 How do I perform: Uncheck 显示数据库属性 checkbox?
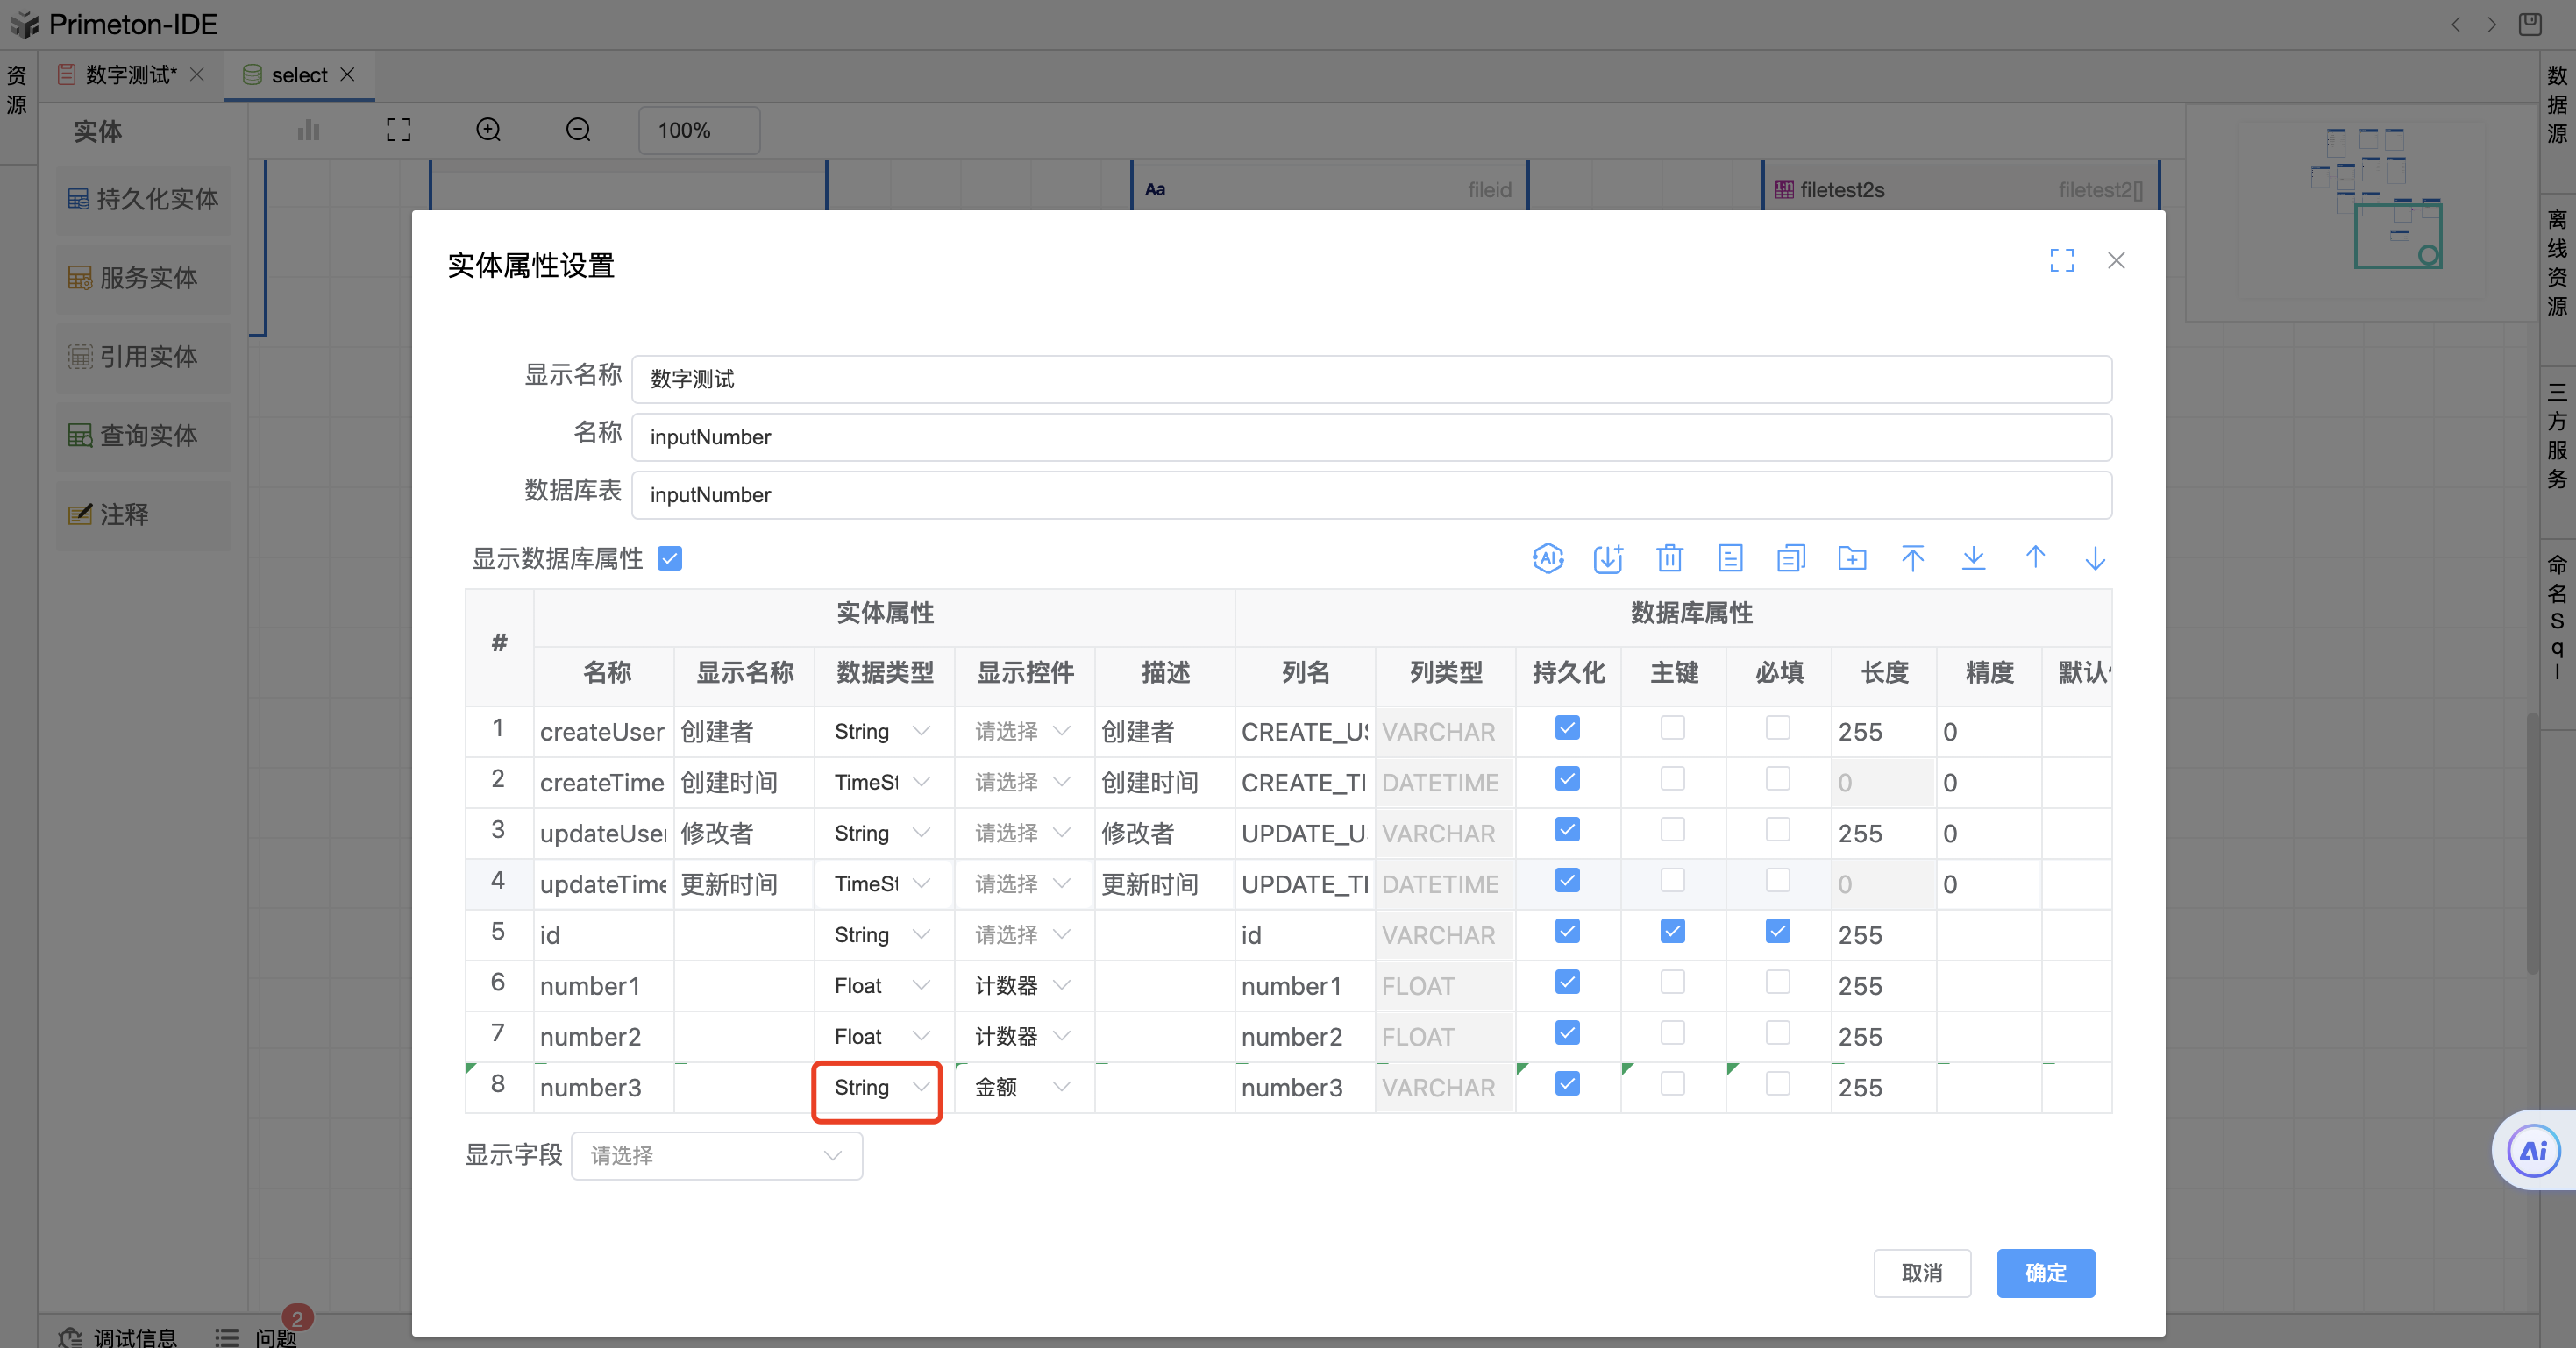coord(670,558)
